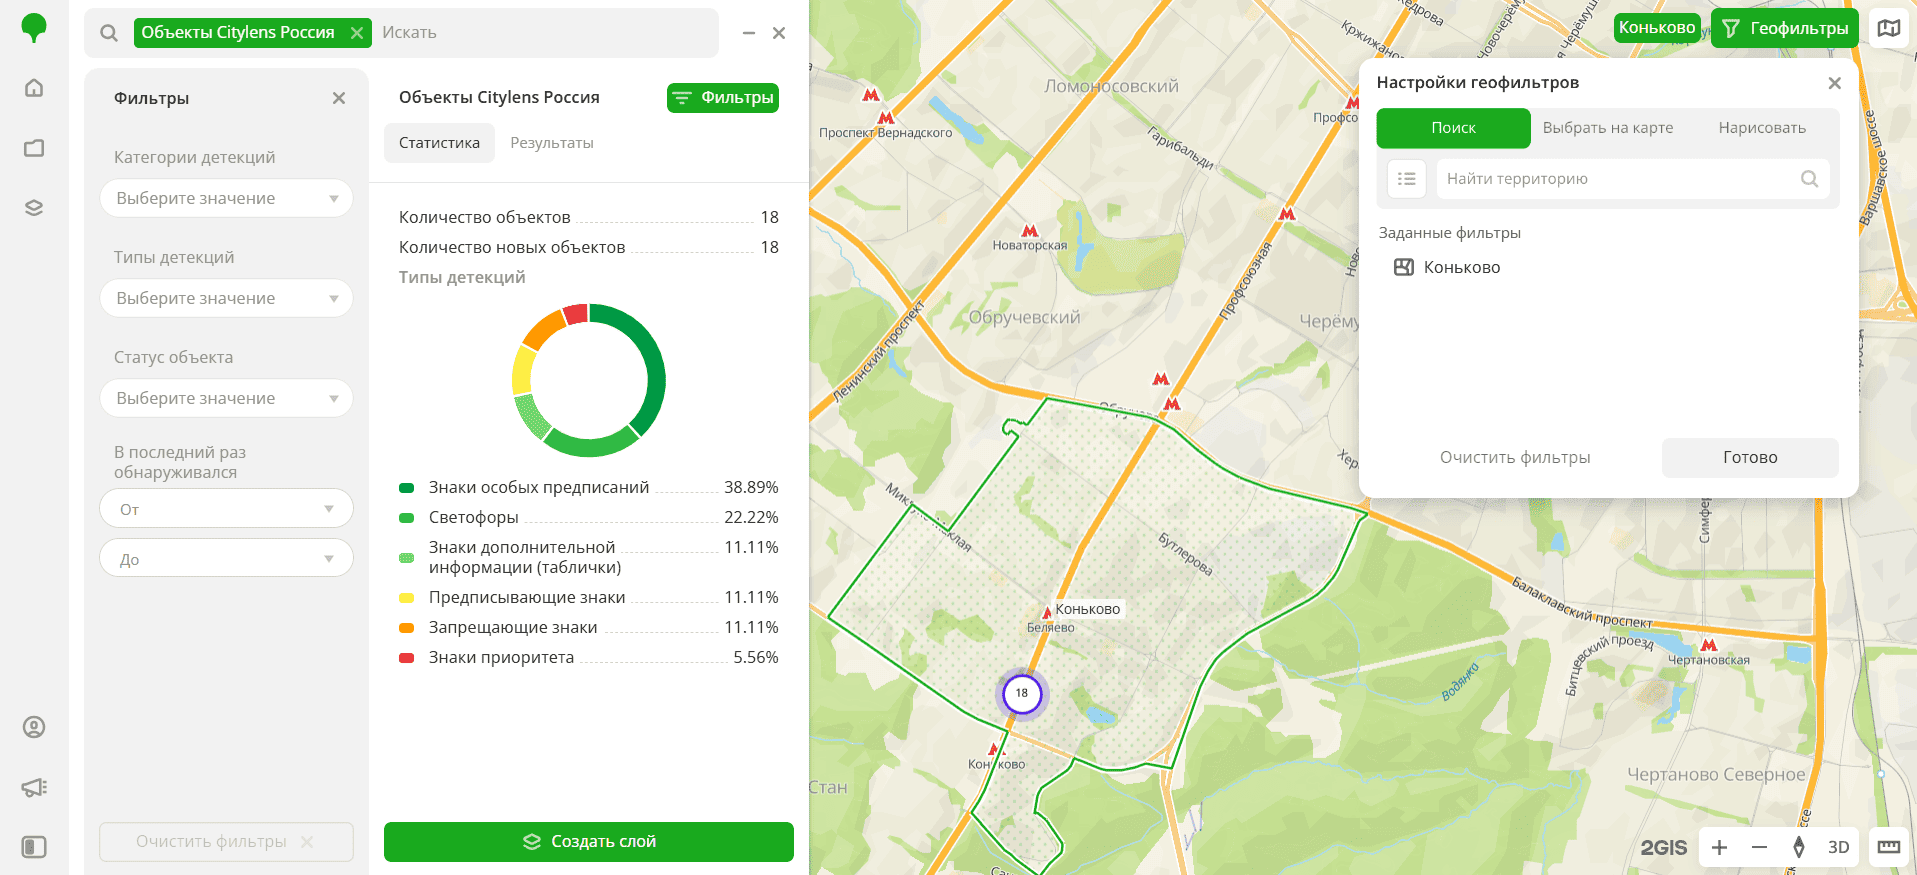Expand the Категории детекций dropdown
The image size is (1917, 875).
226,198
